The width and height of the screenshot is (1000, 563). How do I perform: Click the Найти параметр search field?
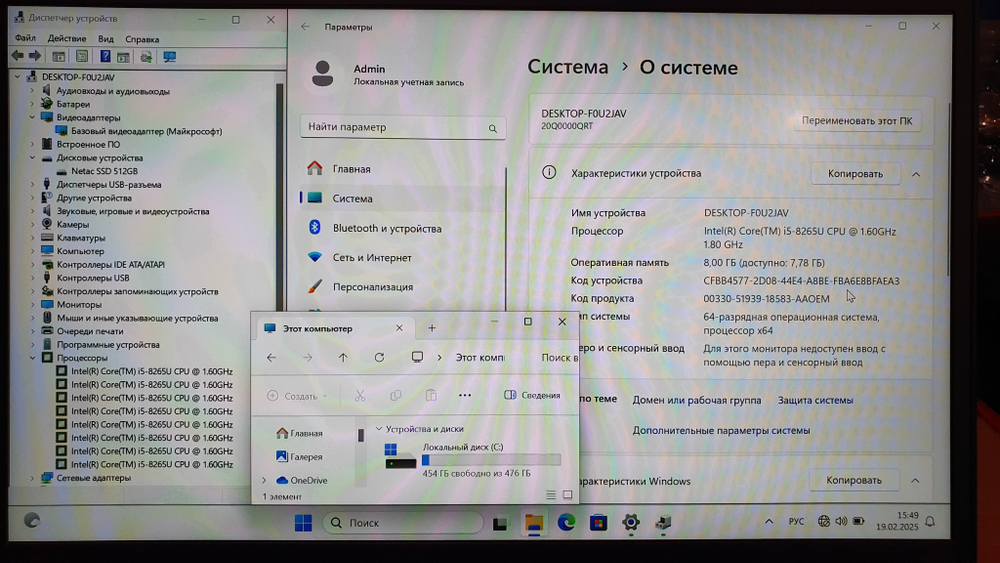click(403, 128)
